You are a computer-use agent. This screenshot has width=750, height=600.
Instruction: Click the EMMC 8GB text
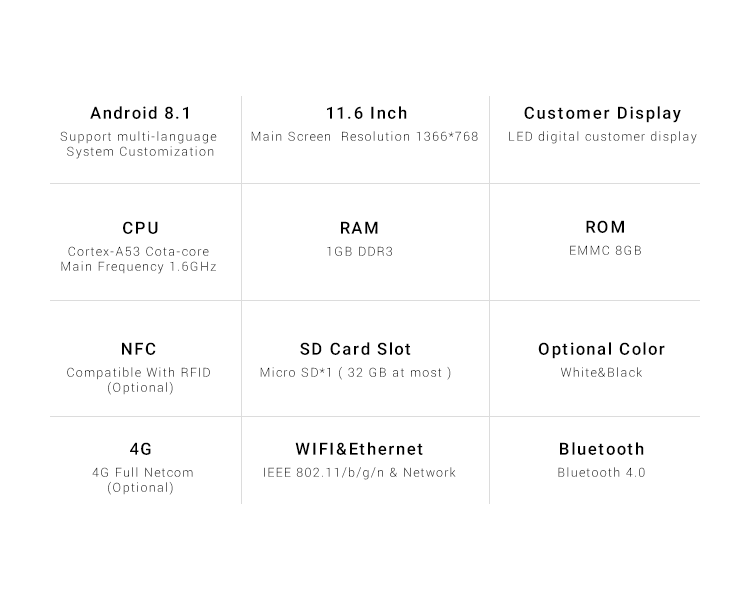[x=605, y=251]
